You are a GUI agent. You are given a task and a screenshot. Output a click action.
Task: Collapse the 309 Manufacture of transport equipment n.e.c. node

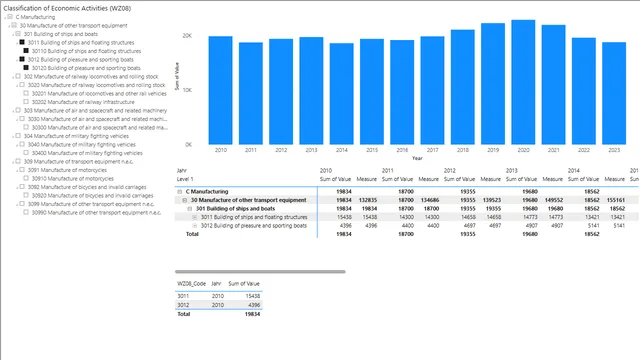[13, 162]
